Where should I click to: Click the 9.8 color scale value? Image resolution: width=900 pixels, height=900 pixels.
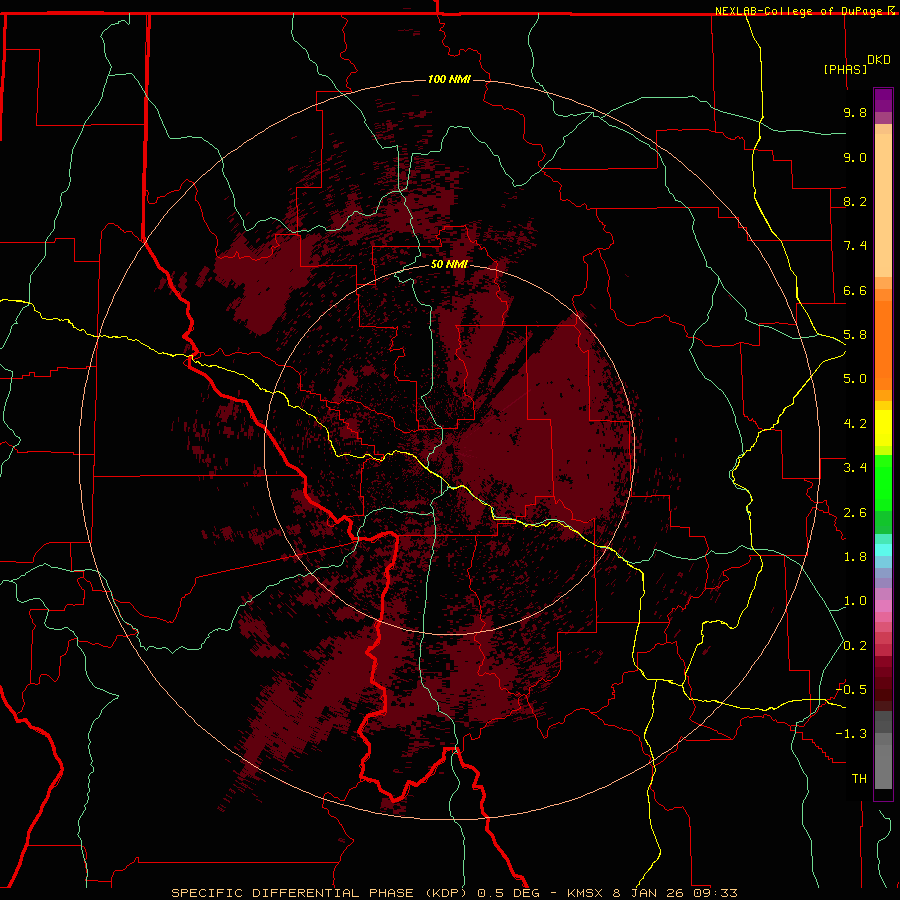click(855, 112)
